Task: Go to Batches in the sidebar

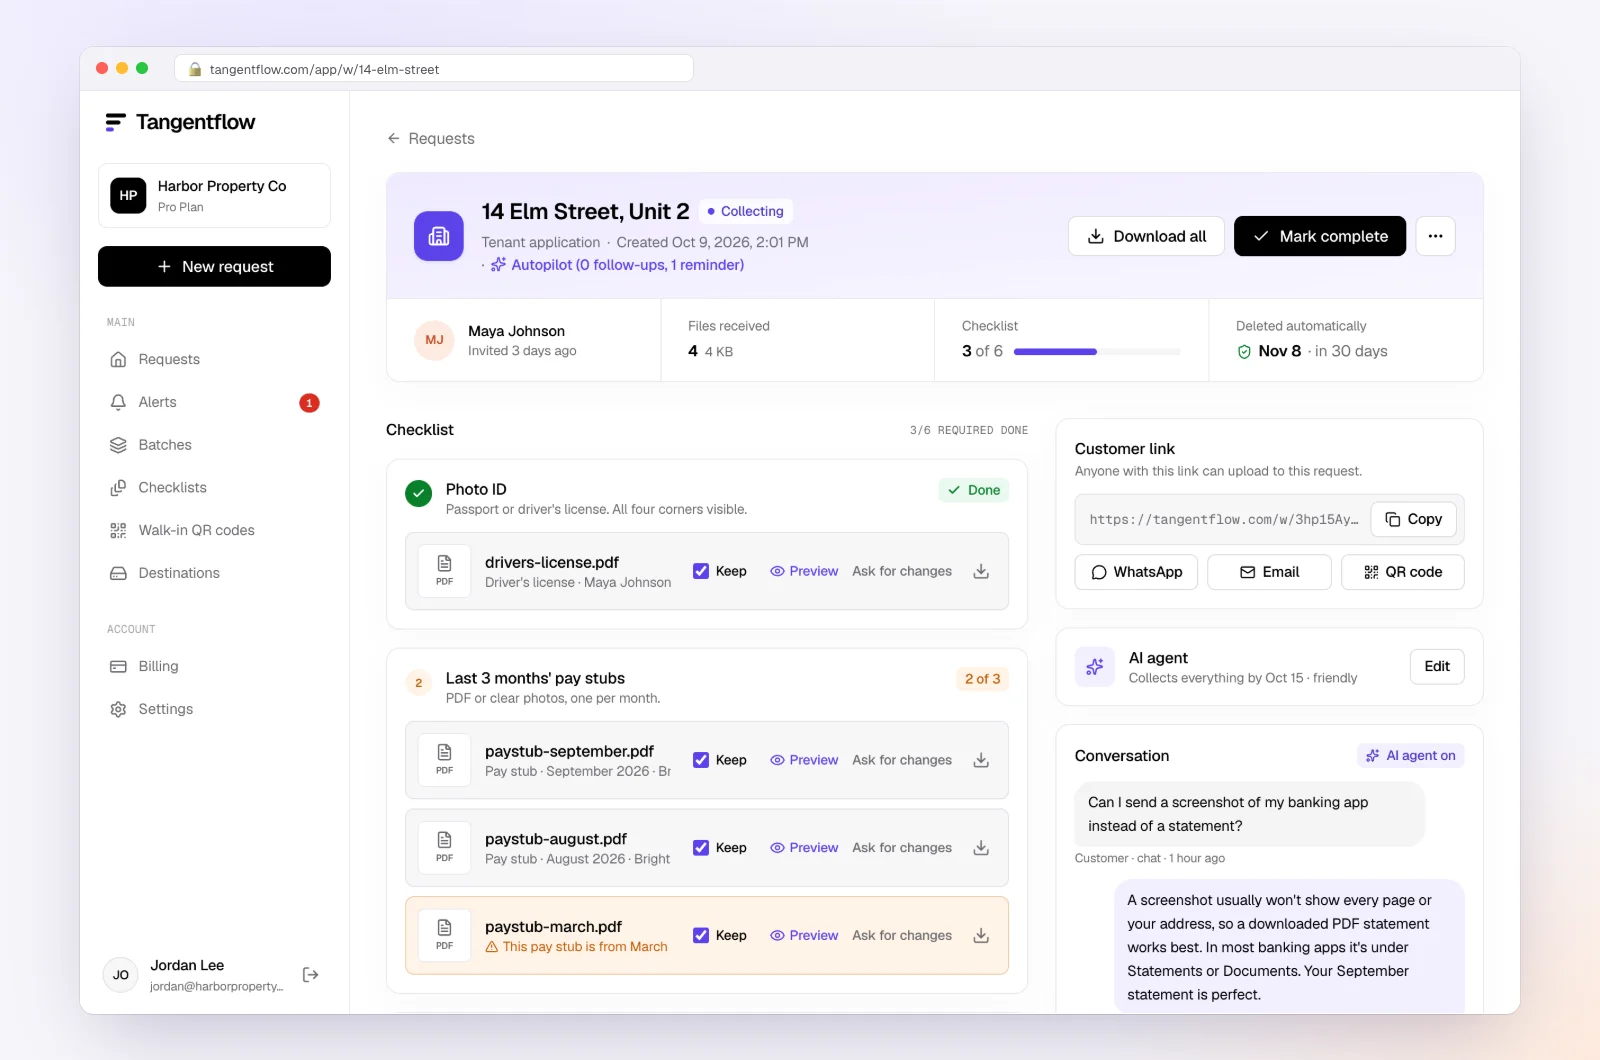Action: [214, 445]
